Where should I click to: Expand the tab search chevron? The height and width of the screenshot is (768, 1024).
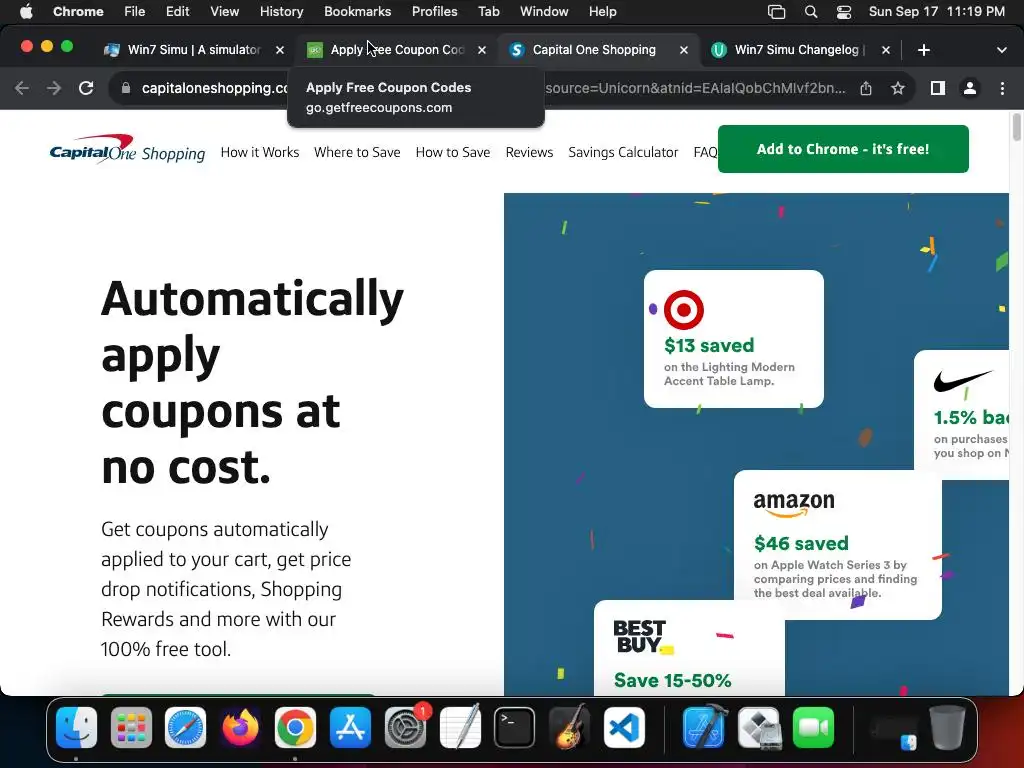pos(1002,50)
